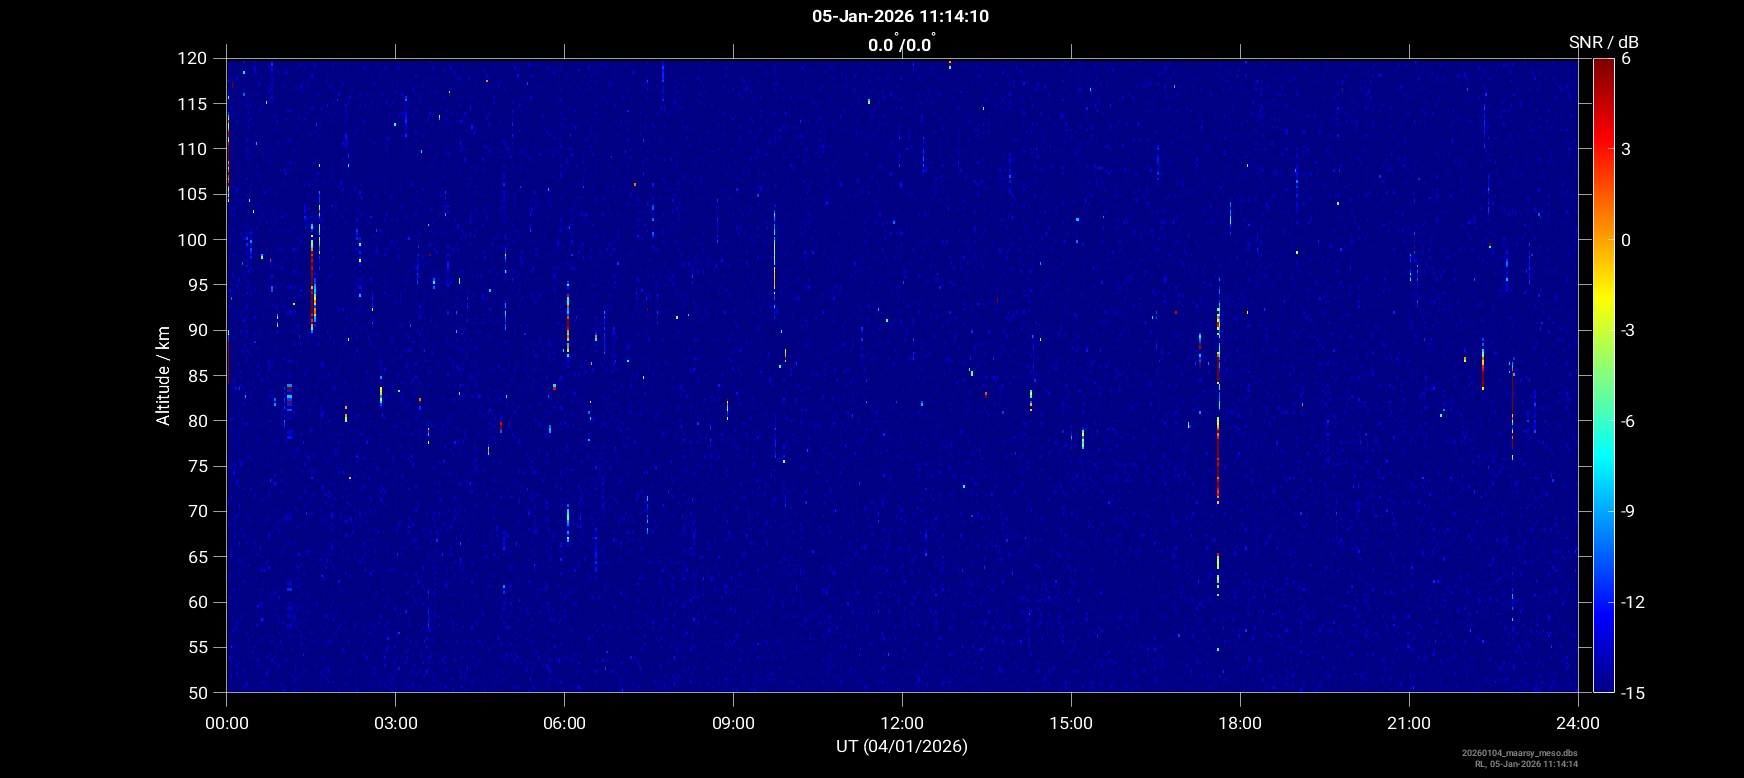
Task: Click the long red echo streak before 18:00
Action: 1218,460
